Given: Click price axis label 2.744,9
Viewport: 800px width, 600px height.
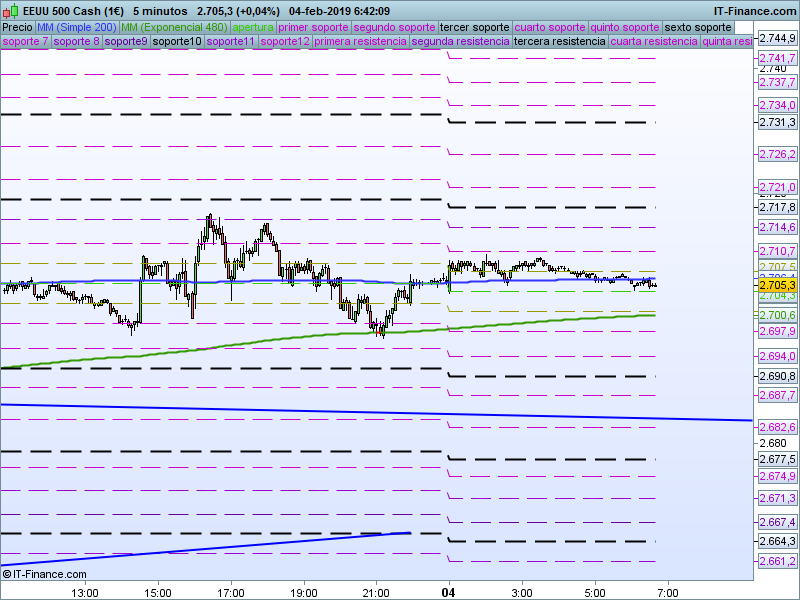Looking at the screenshot, I should click(x=777, y=38).
